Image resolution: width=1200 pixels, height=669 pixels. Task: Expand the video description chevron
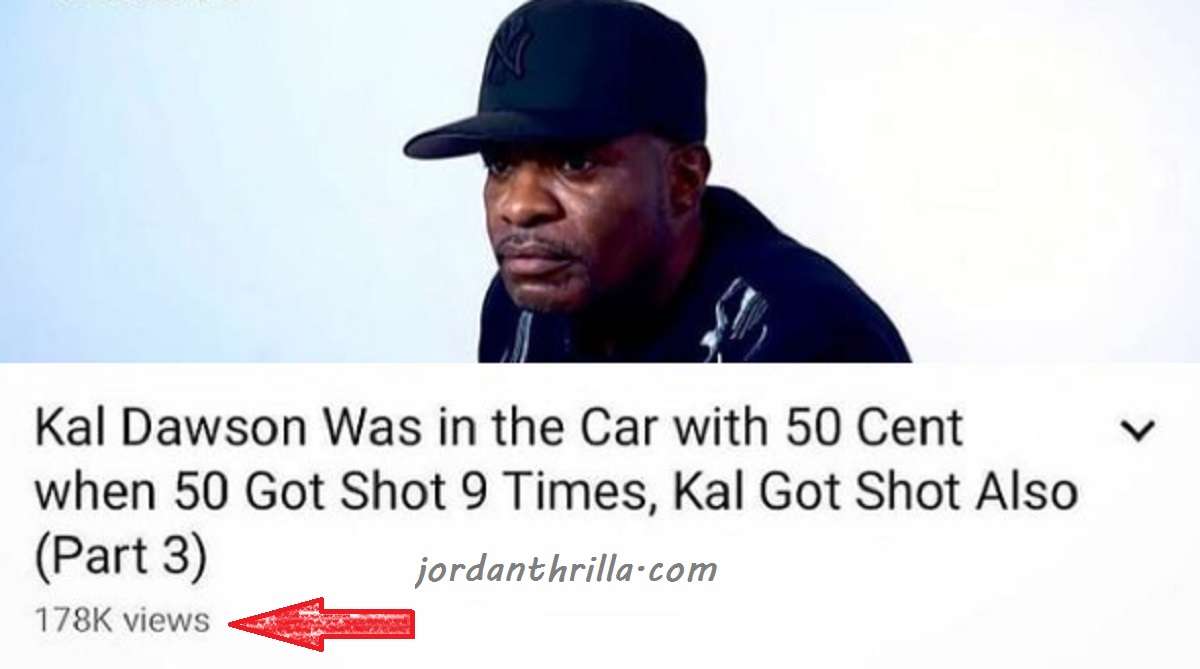[1136, 430]
